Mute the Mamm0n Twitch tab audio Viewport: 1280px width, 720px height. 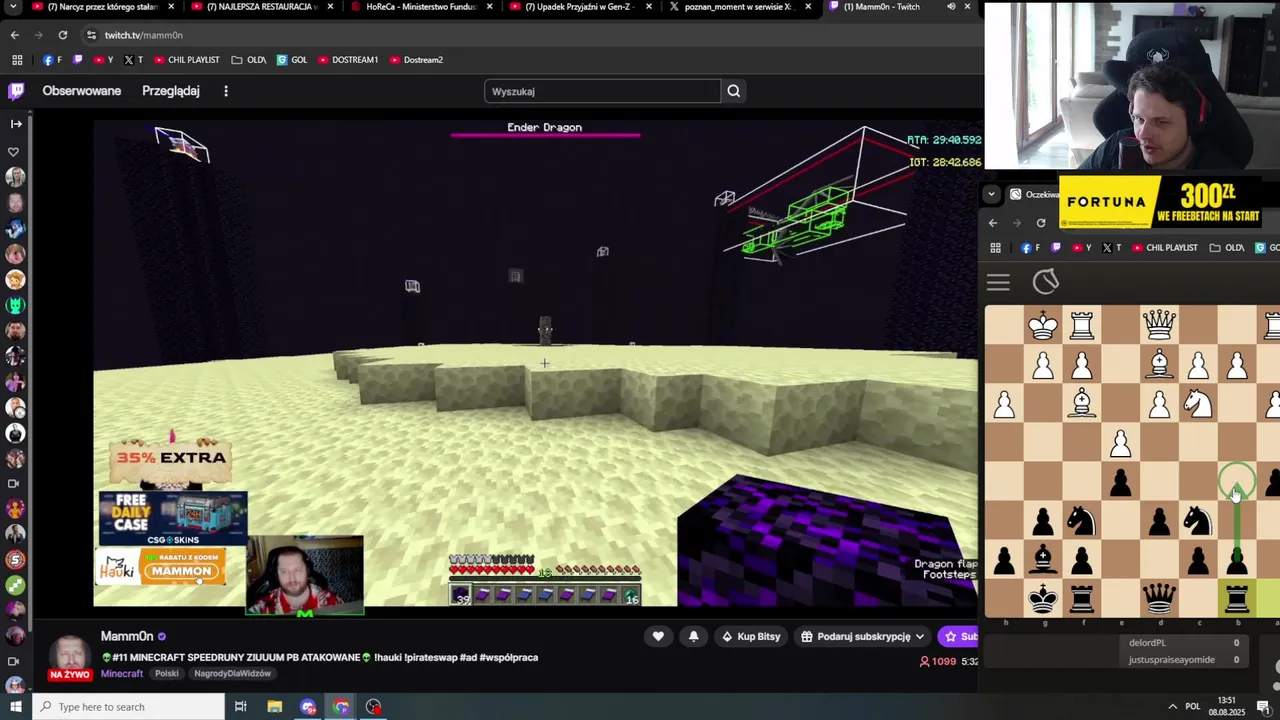(951, 7)
